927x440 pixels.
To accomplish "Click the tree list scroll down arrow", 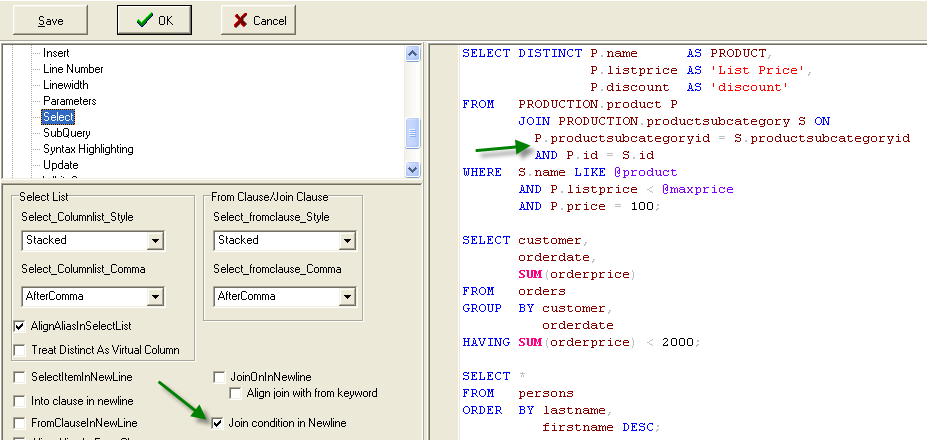I will pyautogui.click(x=413, y=169).
